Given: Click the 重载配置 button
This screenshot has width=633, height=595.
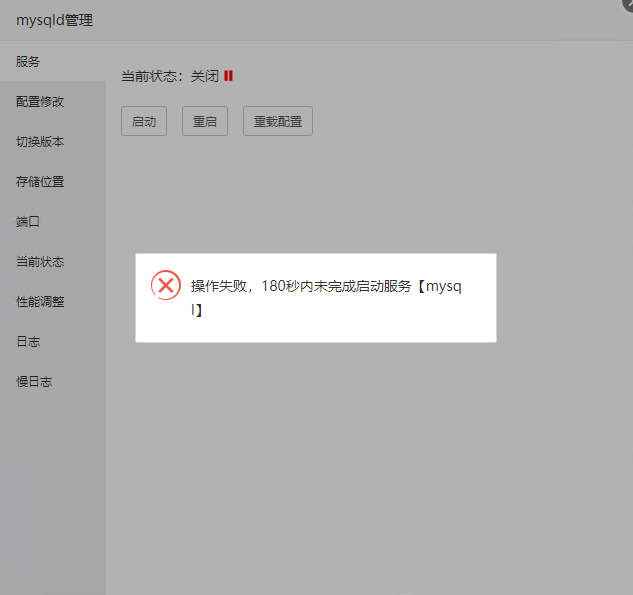Looking at the screenshot, I should tap(278, 121).
